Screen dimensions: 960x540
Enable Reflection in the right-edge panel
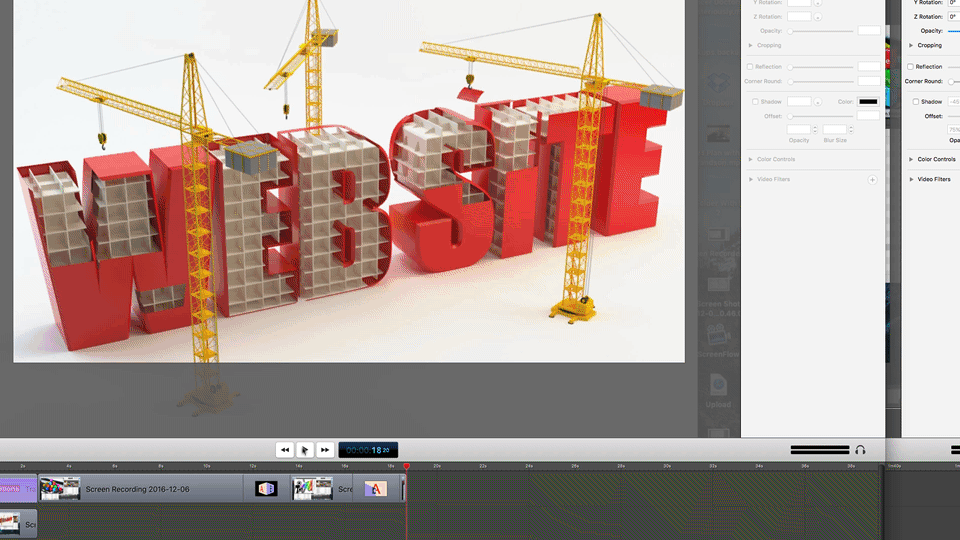click(910, 67)
